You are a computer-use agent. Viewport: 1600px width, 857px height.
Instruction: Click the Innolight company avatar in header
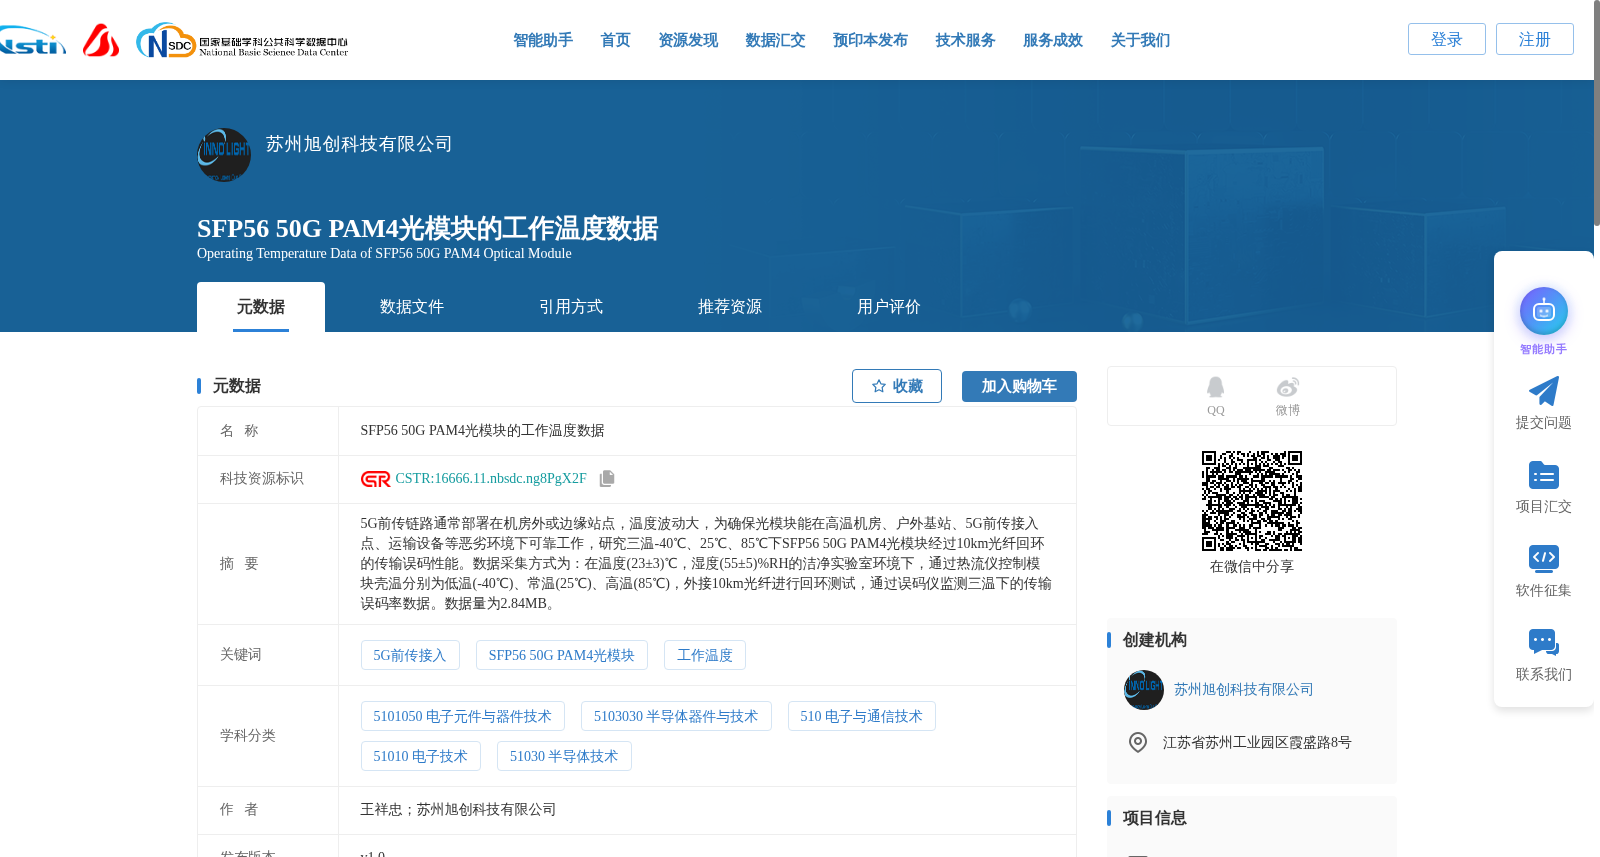[x=224, y=155]
